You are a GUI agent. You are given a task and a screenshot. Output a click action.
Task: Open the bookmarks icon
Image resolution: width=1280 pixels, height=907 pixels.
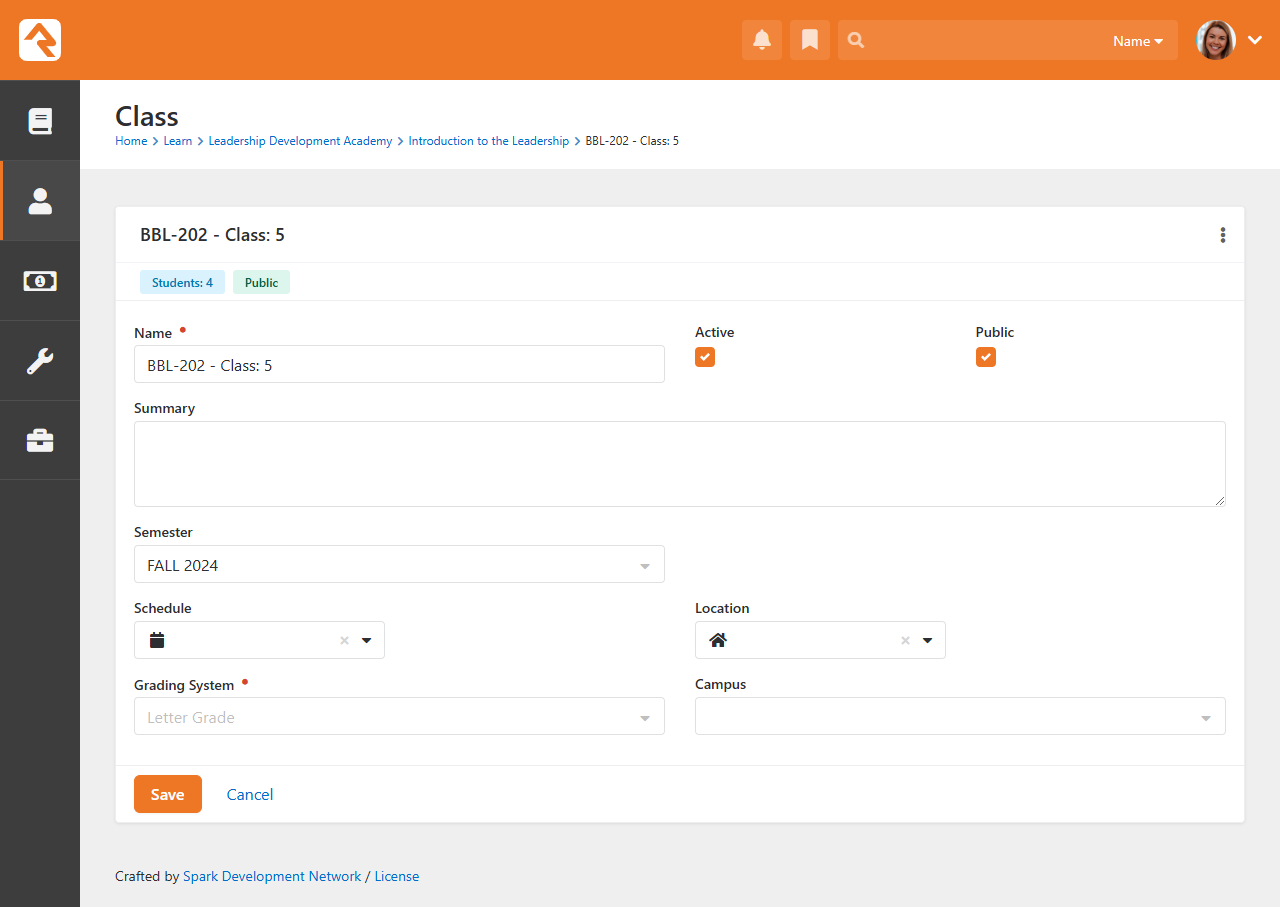(x=810, y=40)
